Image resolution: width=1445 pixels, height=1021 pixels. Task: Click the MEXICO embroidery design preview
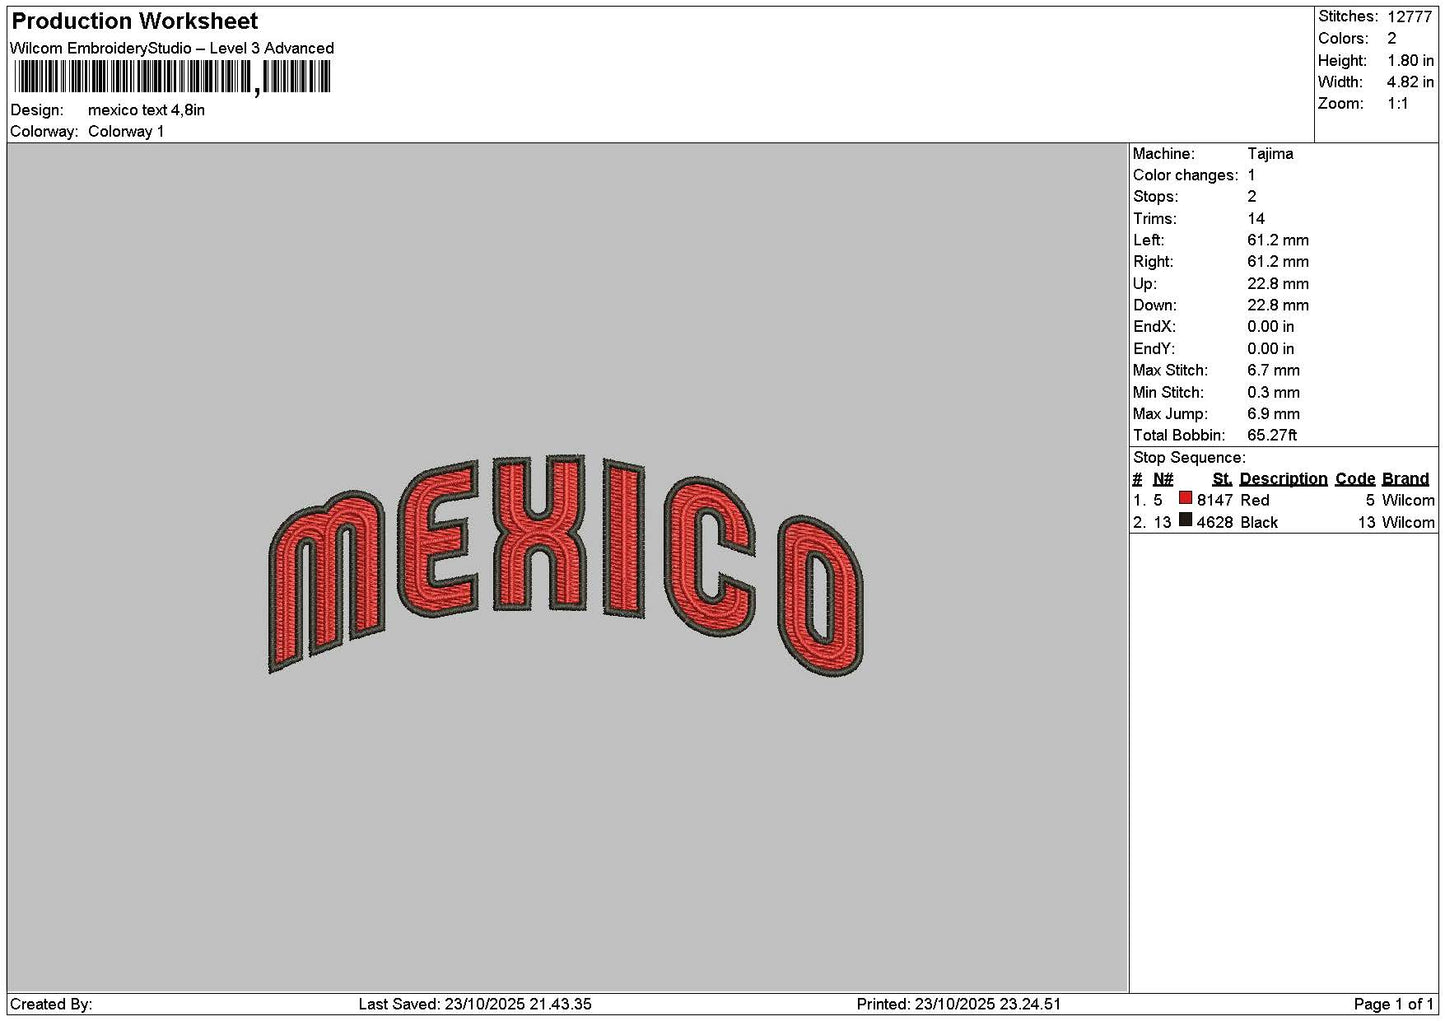point(566,565)
